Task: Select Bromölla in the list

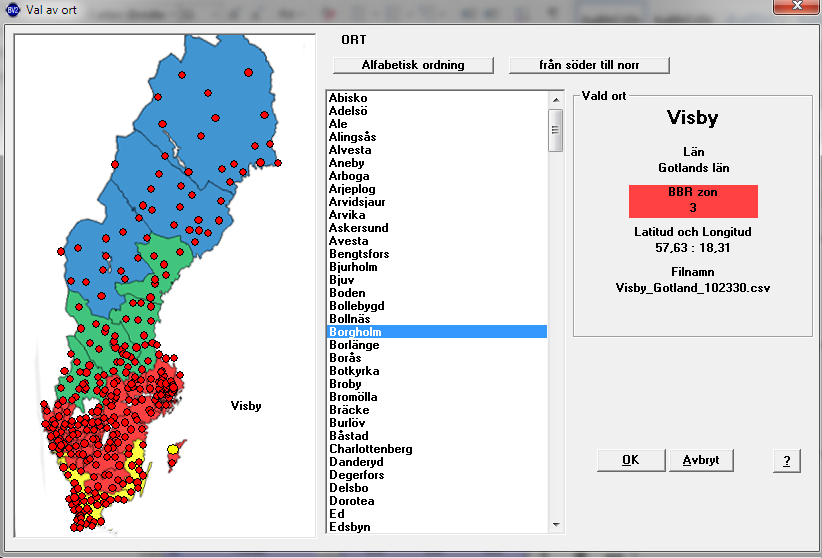Action: [437, 397]
